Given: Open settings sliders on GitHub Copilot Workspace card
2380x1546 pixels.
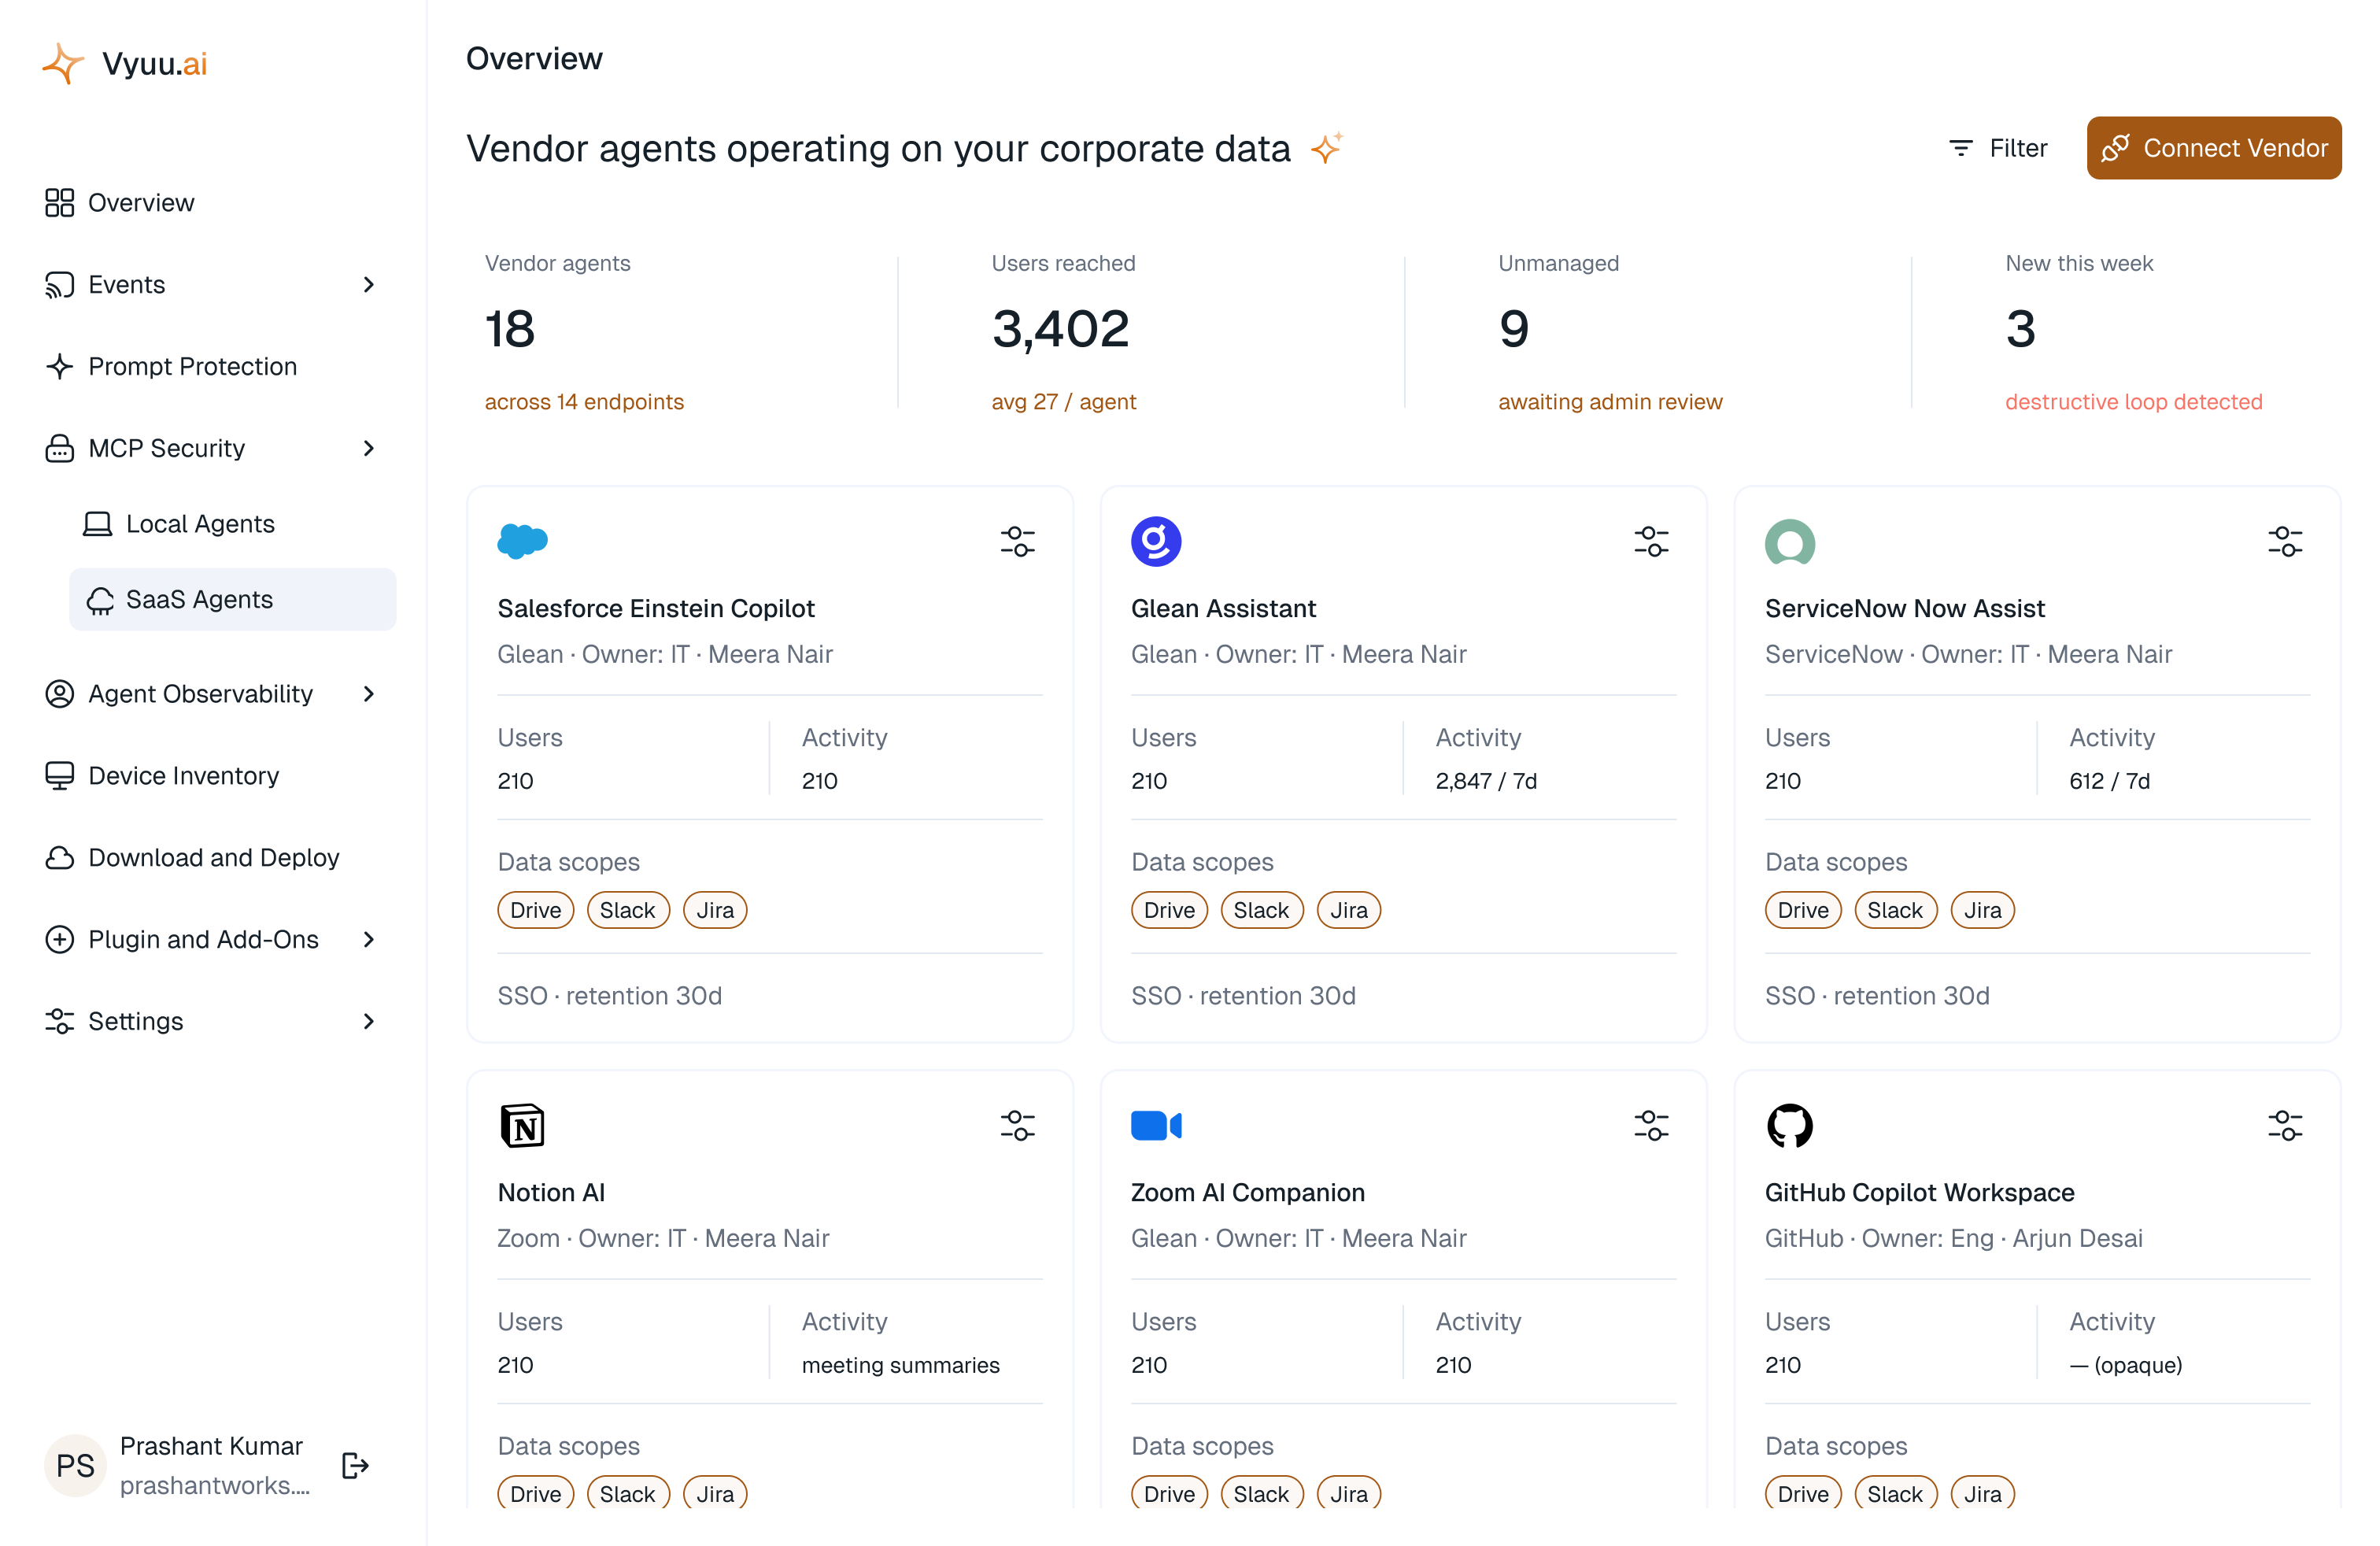Looking at the screenshot, I should coord(2285,1125).
